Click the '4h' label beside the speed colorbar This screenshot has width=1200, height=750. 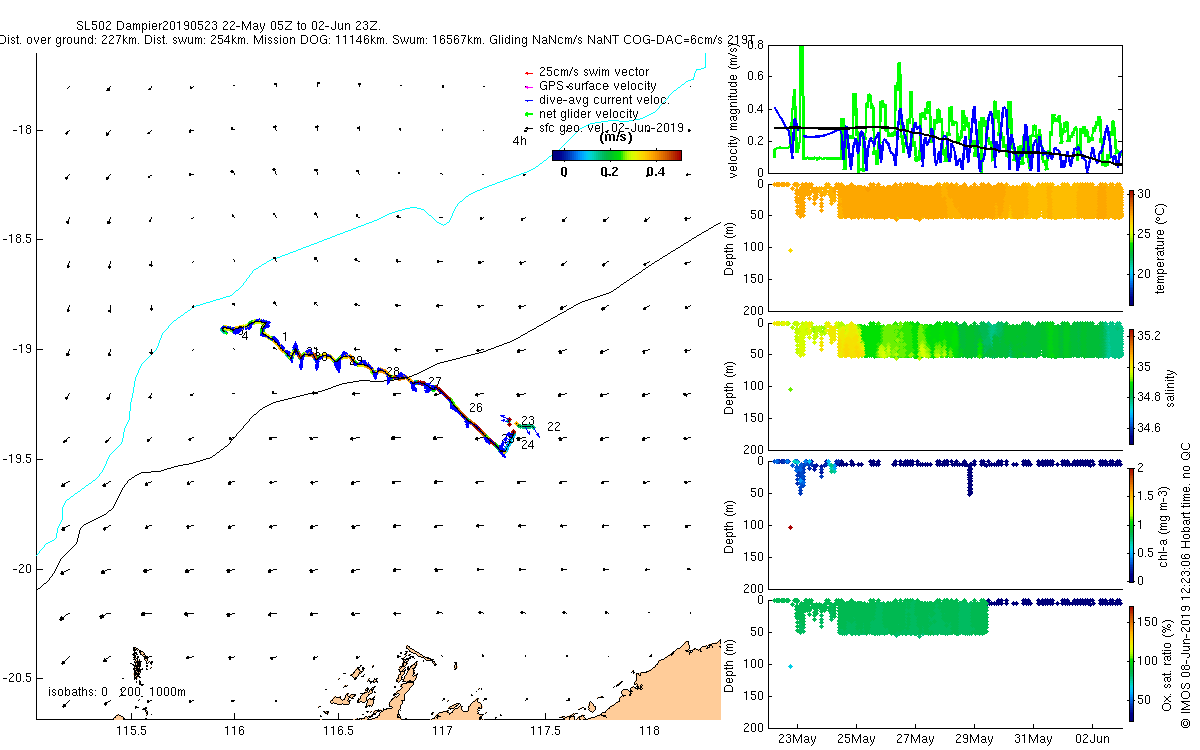click(x=519, y=141)
